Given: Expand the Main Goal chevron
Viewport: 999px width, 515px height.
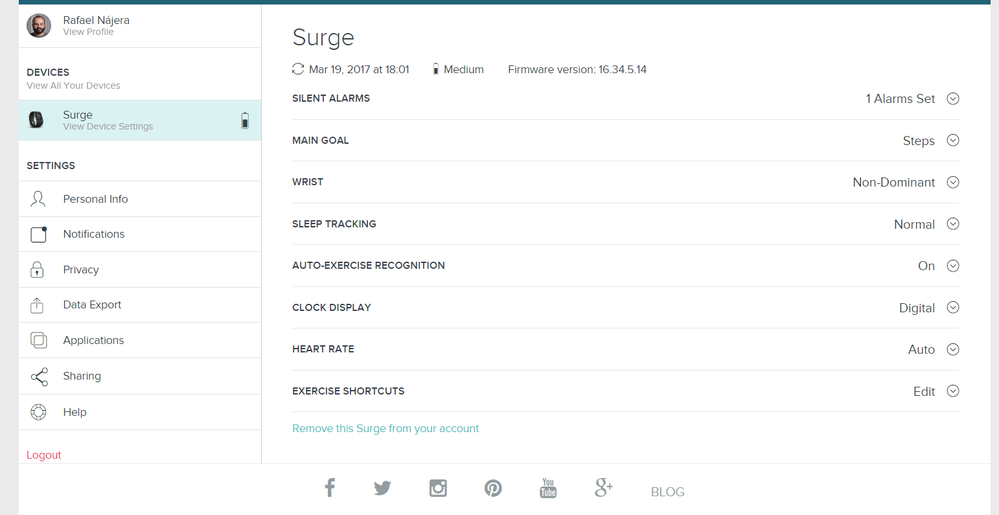Looking at the screenshot, I should [x=953, y=141].
